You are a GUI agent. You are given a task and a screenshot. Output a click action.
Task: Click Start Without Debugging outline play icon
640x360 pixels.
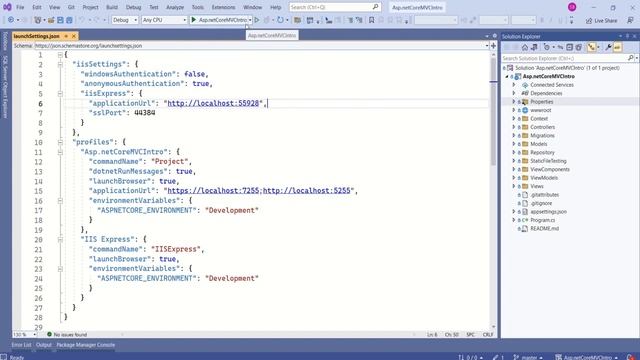257,20
